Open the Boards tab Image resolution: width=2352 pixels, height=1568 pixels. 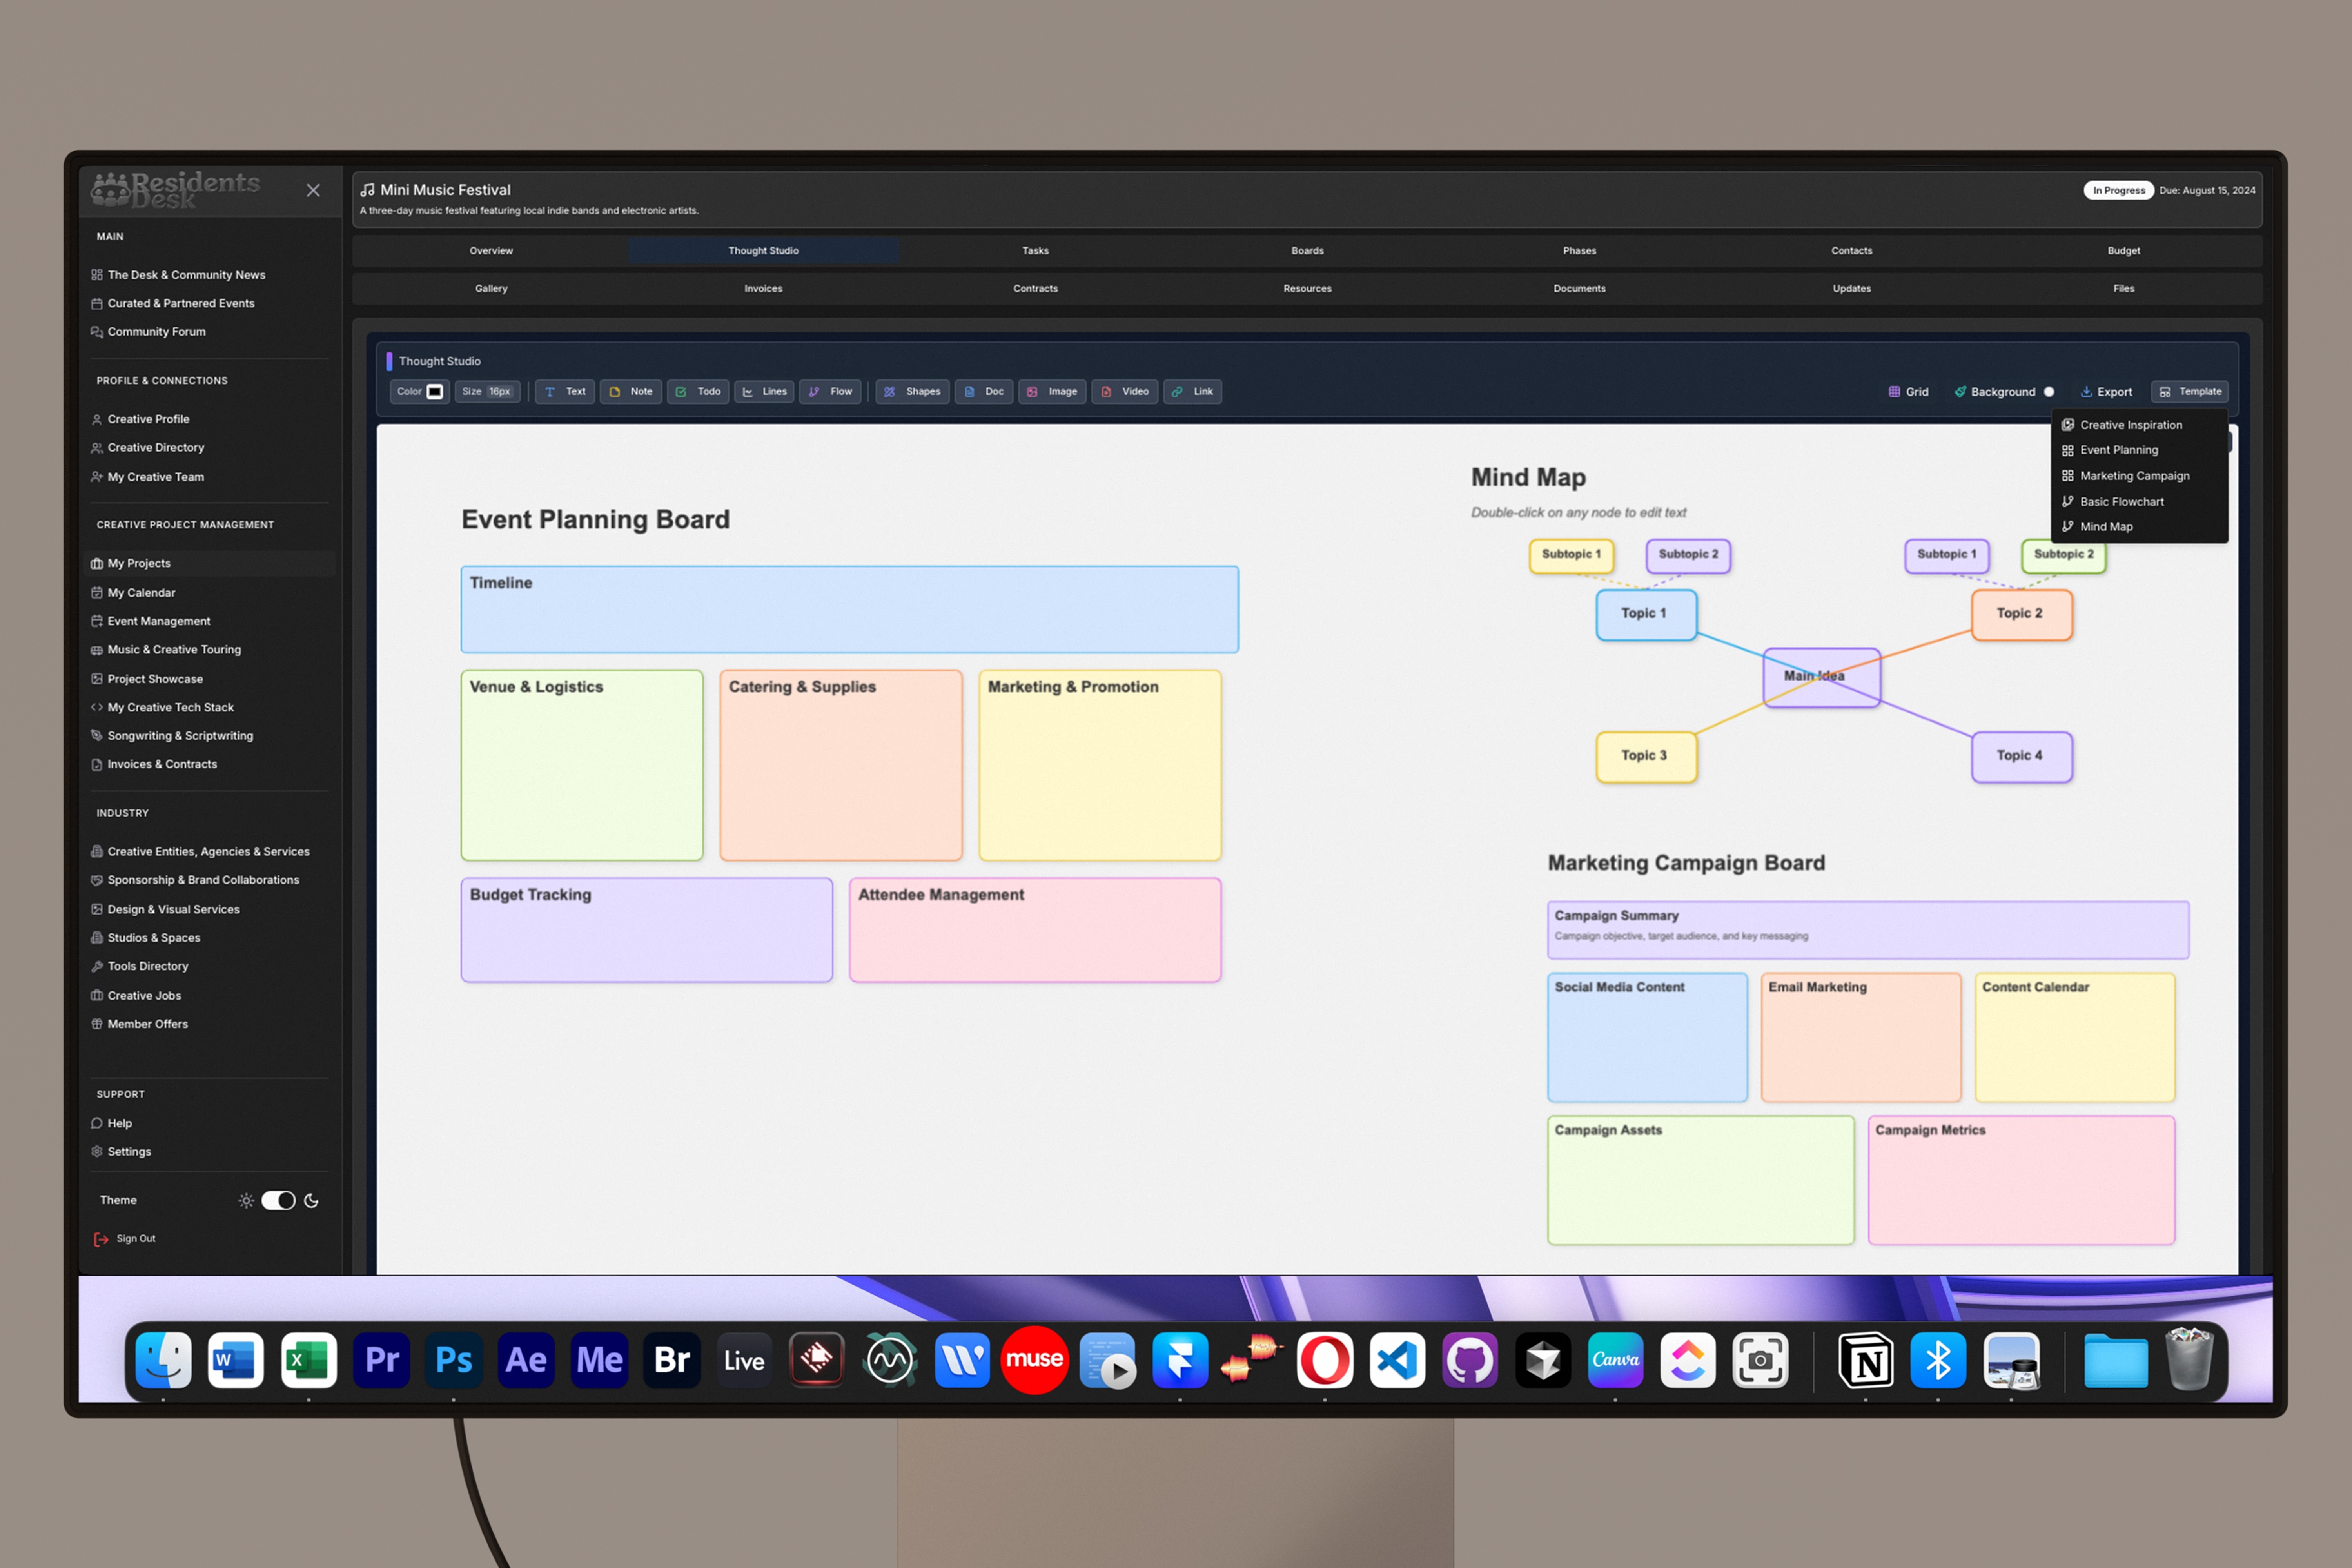(1307, 251)
